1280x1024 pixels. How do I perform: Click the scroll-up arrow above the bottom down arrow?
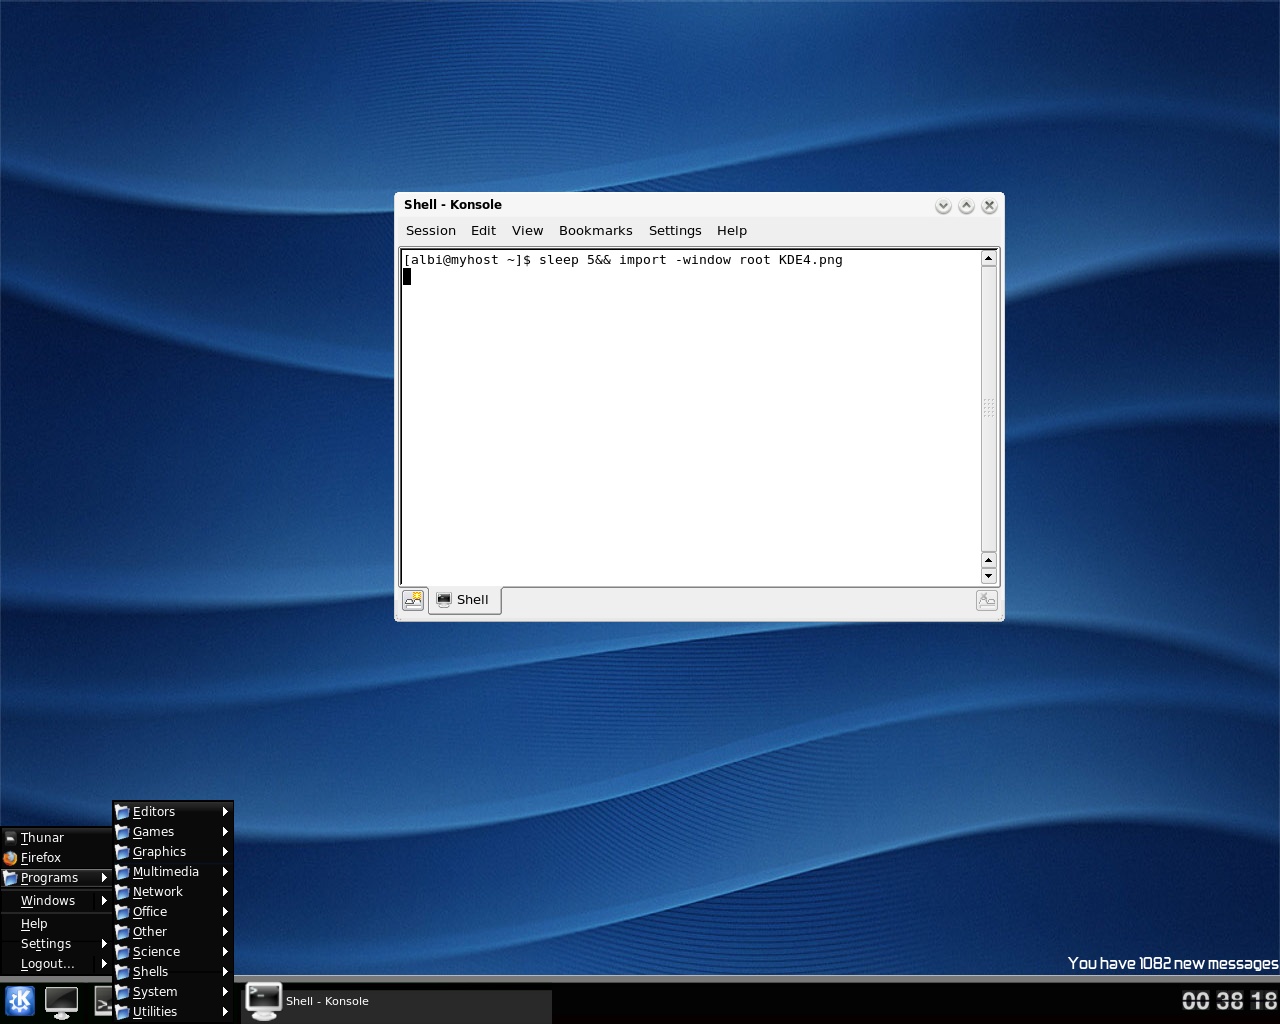pyautogui.click(x=989, y=560)
